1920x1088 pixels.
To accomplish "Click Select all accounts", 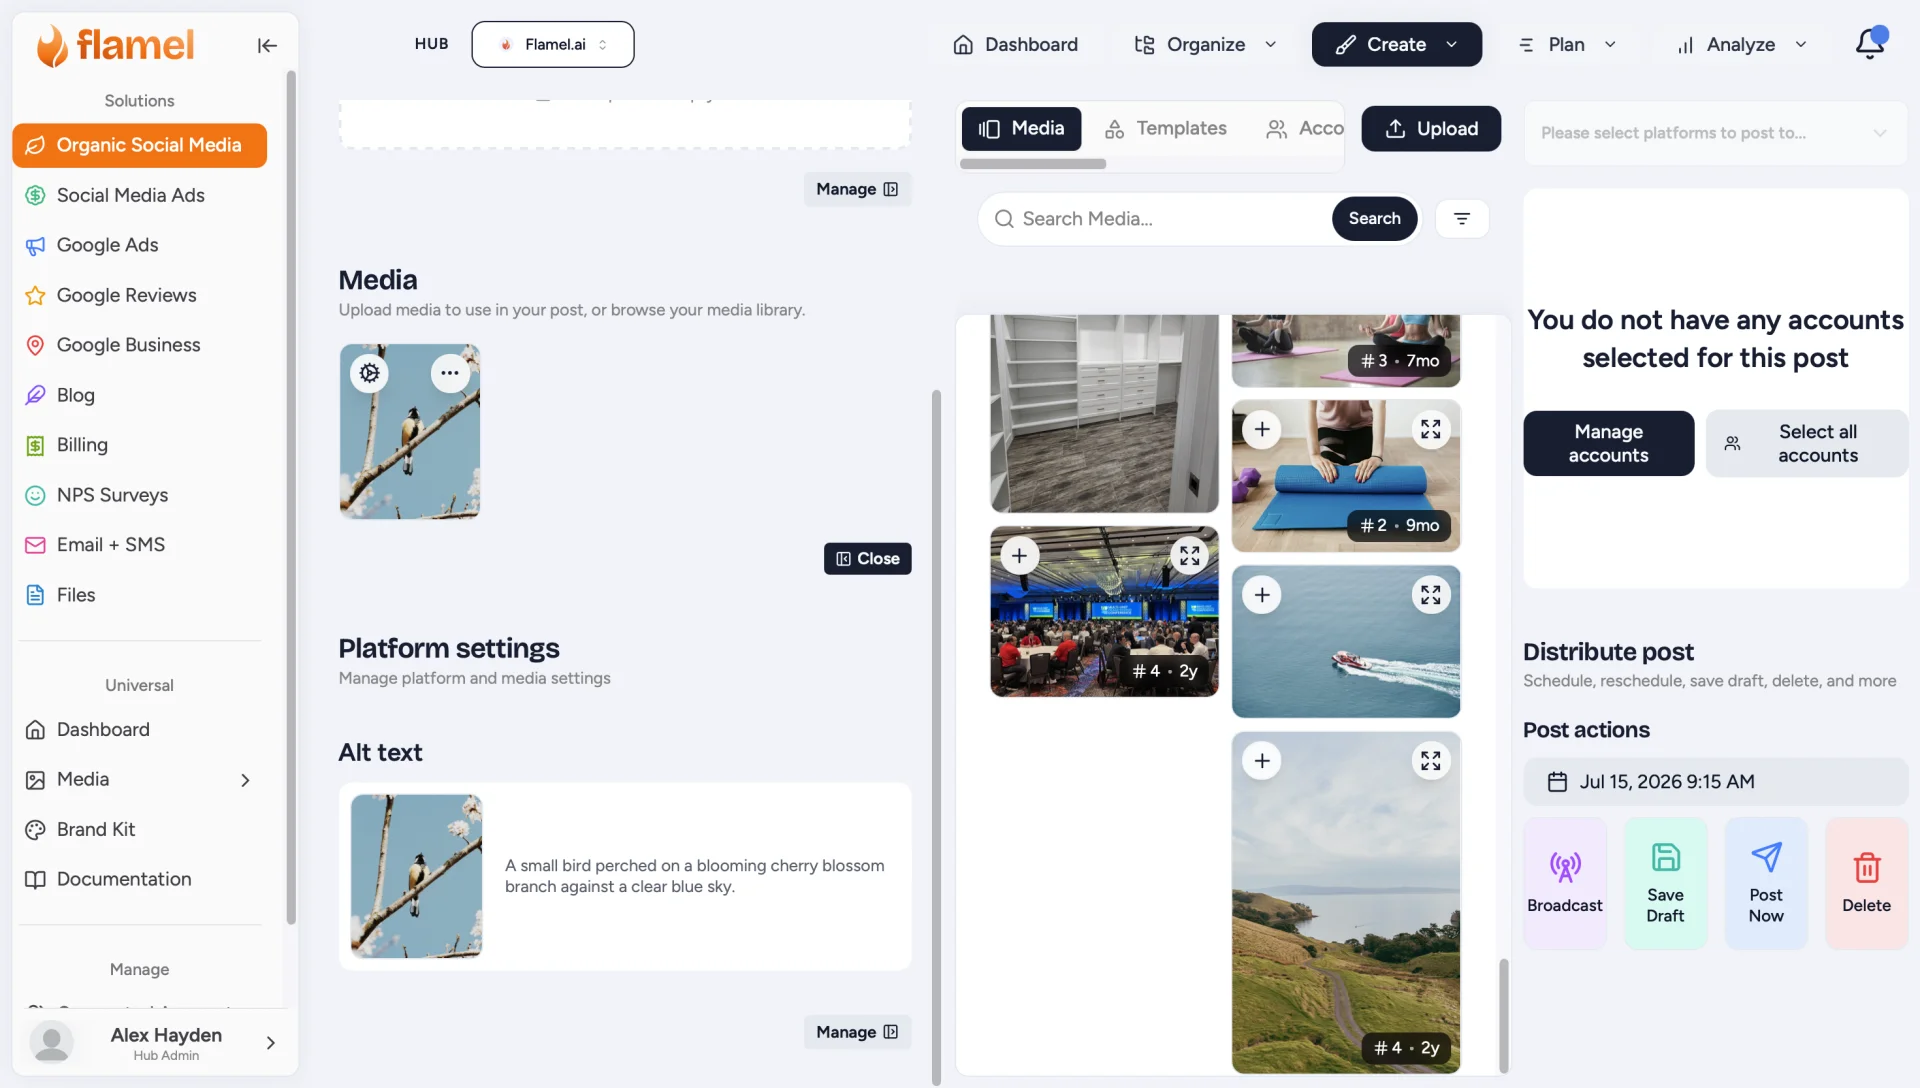I will [1807, 443].
